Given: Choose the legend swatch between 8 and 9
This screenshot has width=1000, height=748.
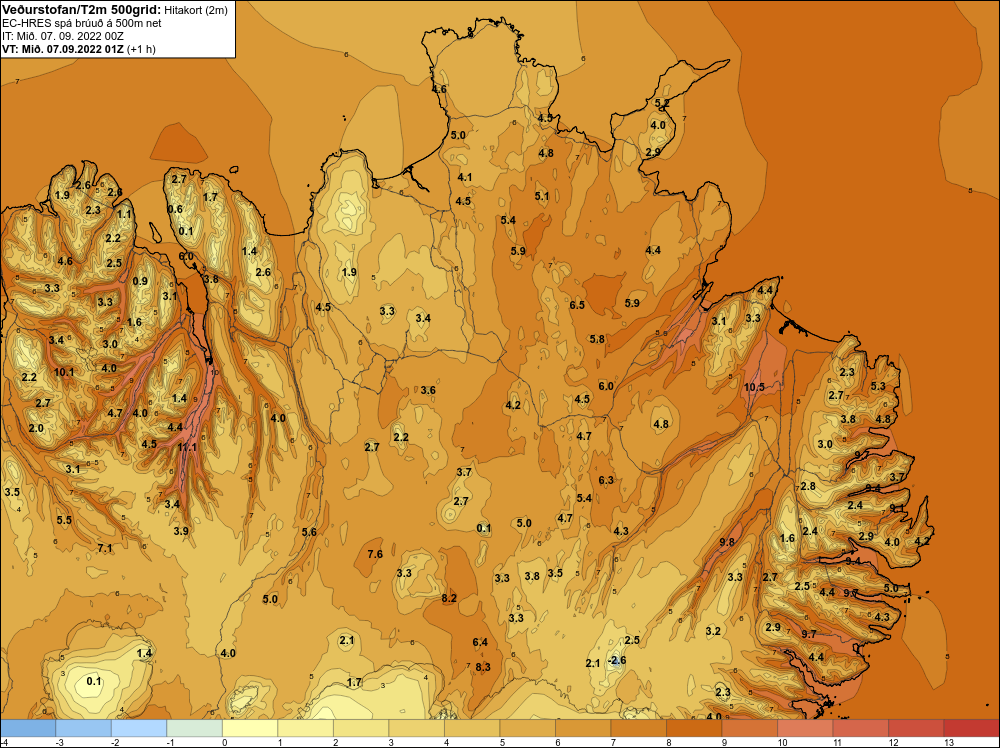Looking at the screenshot, I should coord(694,728).
